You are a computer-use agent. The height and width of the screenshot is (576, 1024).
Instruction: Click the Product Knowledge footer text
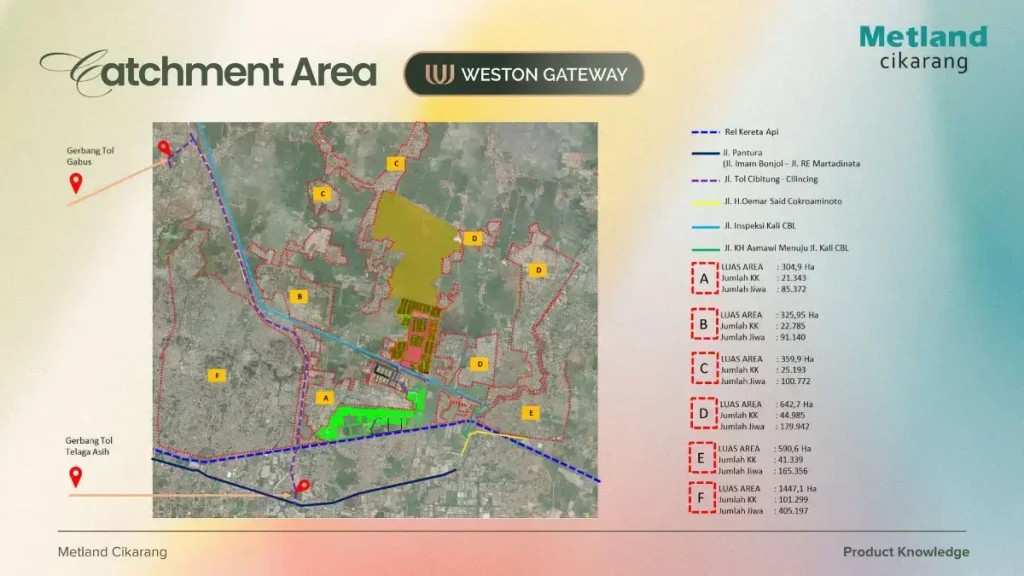(x=905, y=552)
